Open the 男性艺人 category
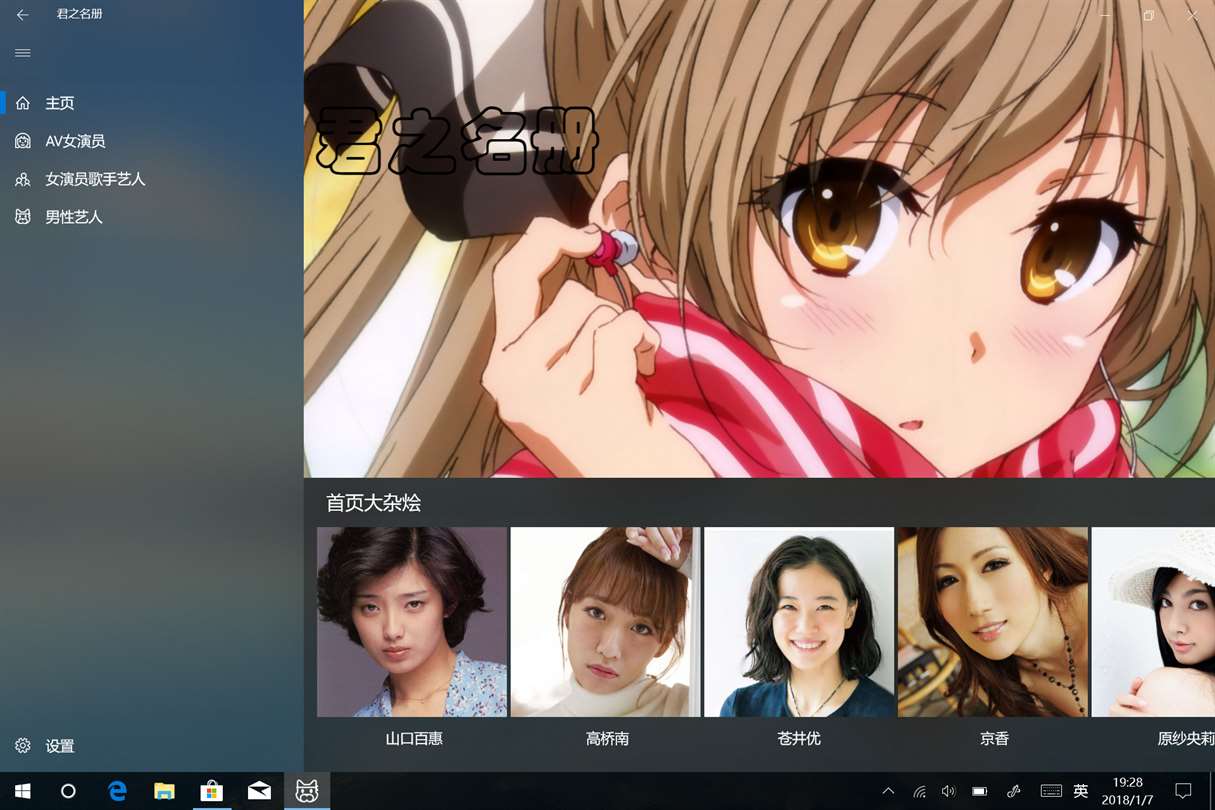 (152, 217)
